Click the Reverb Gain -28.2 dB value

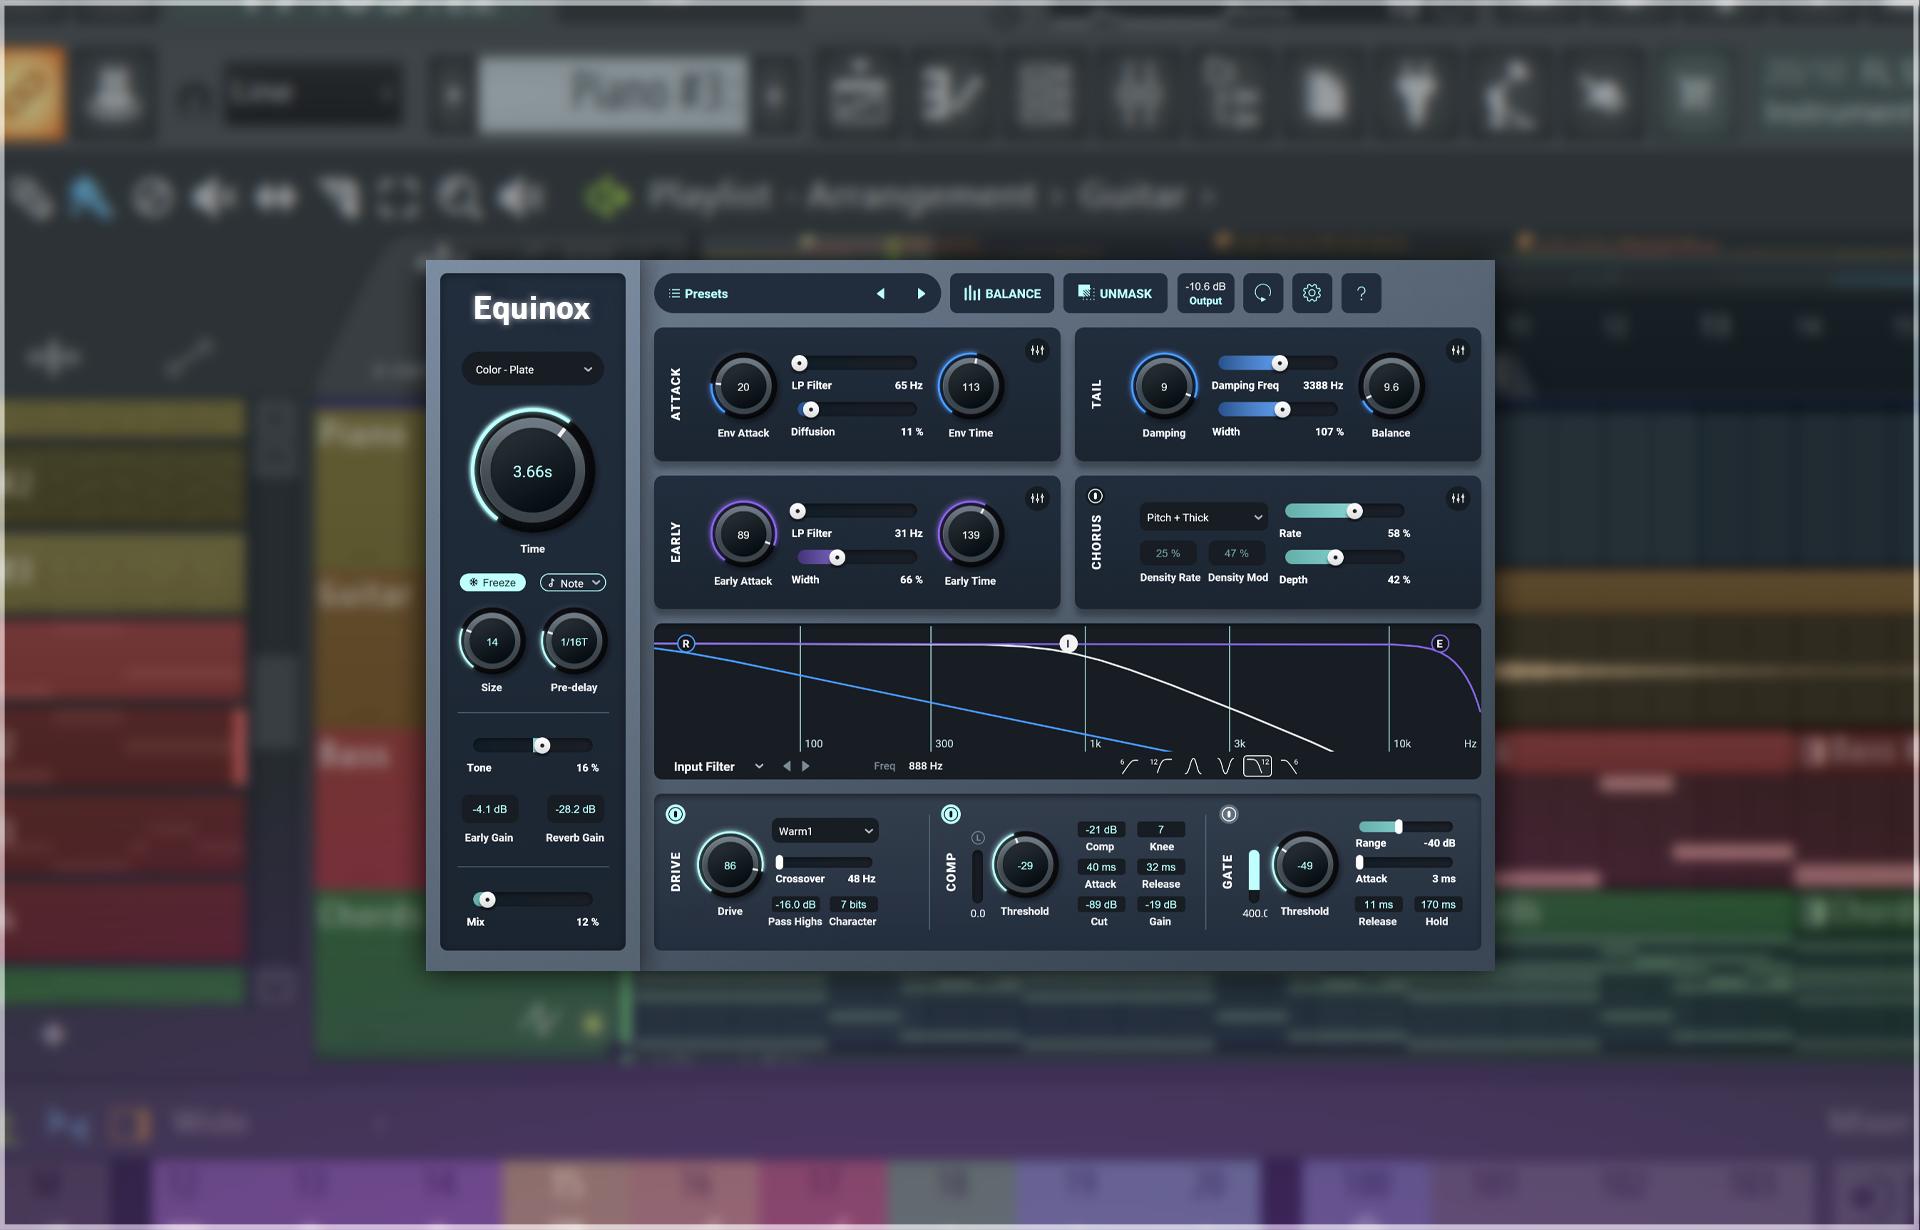[575, 809]
